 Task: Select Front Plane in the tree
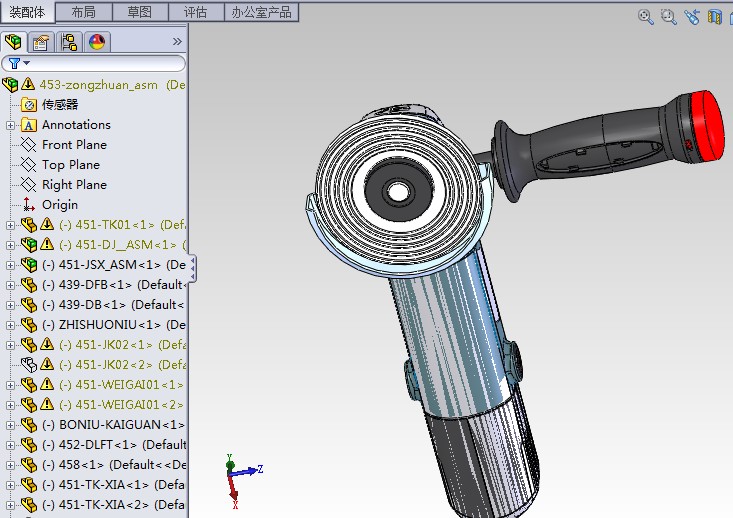[74, 145]
